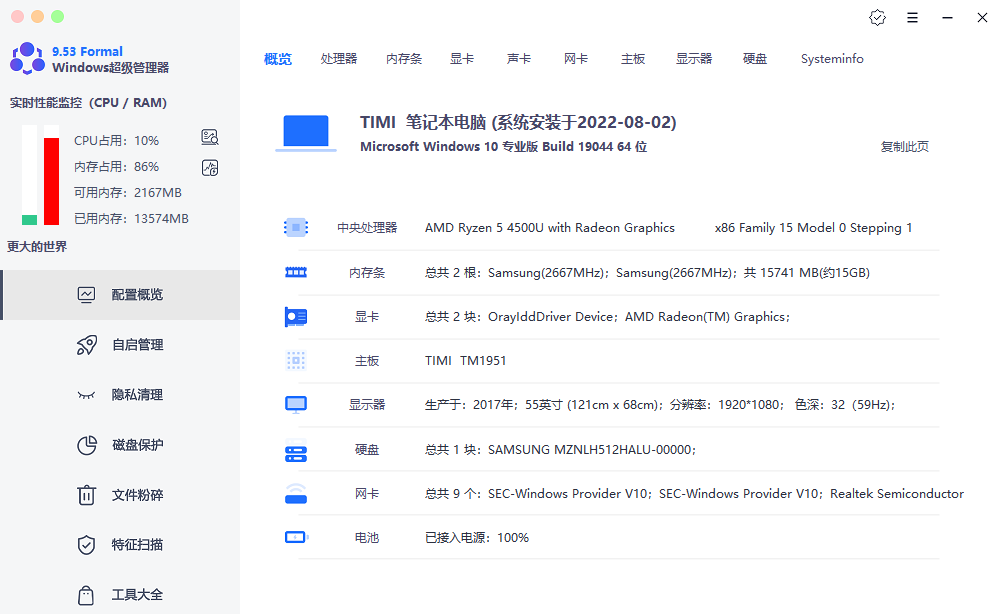This screenshot has width=999, height=614.
Task: Open the 硬盘 tab
Action: pyautogui.click(x=755, y=59)
